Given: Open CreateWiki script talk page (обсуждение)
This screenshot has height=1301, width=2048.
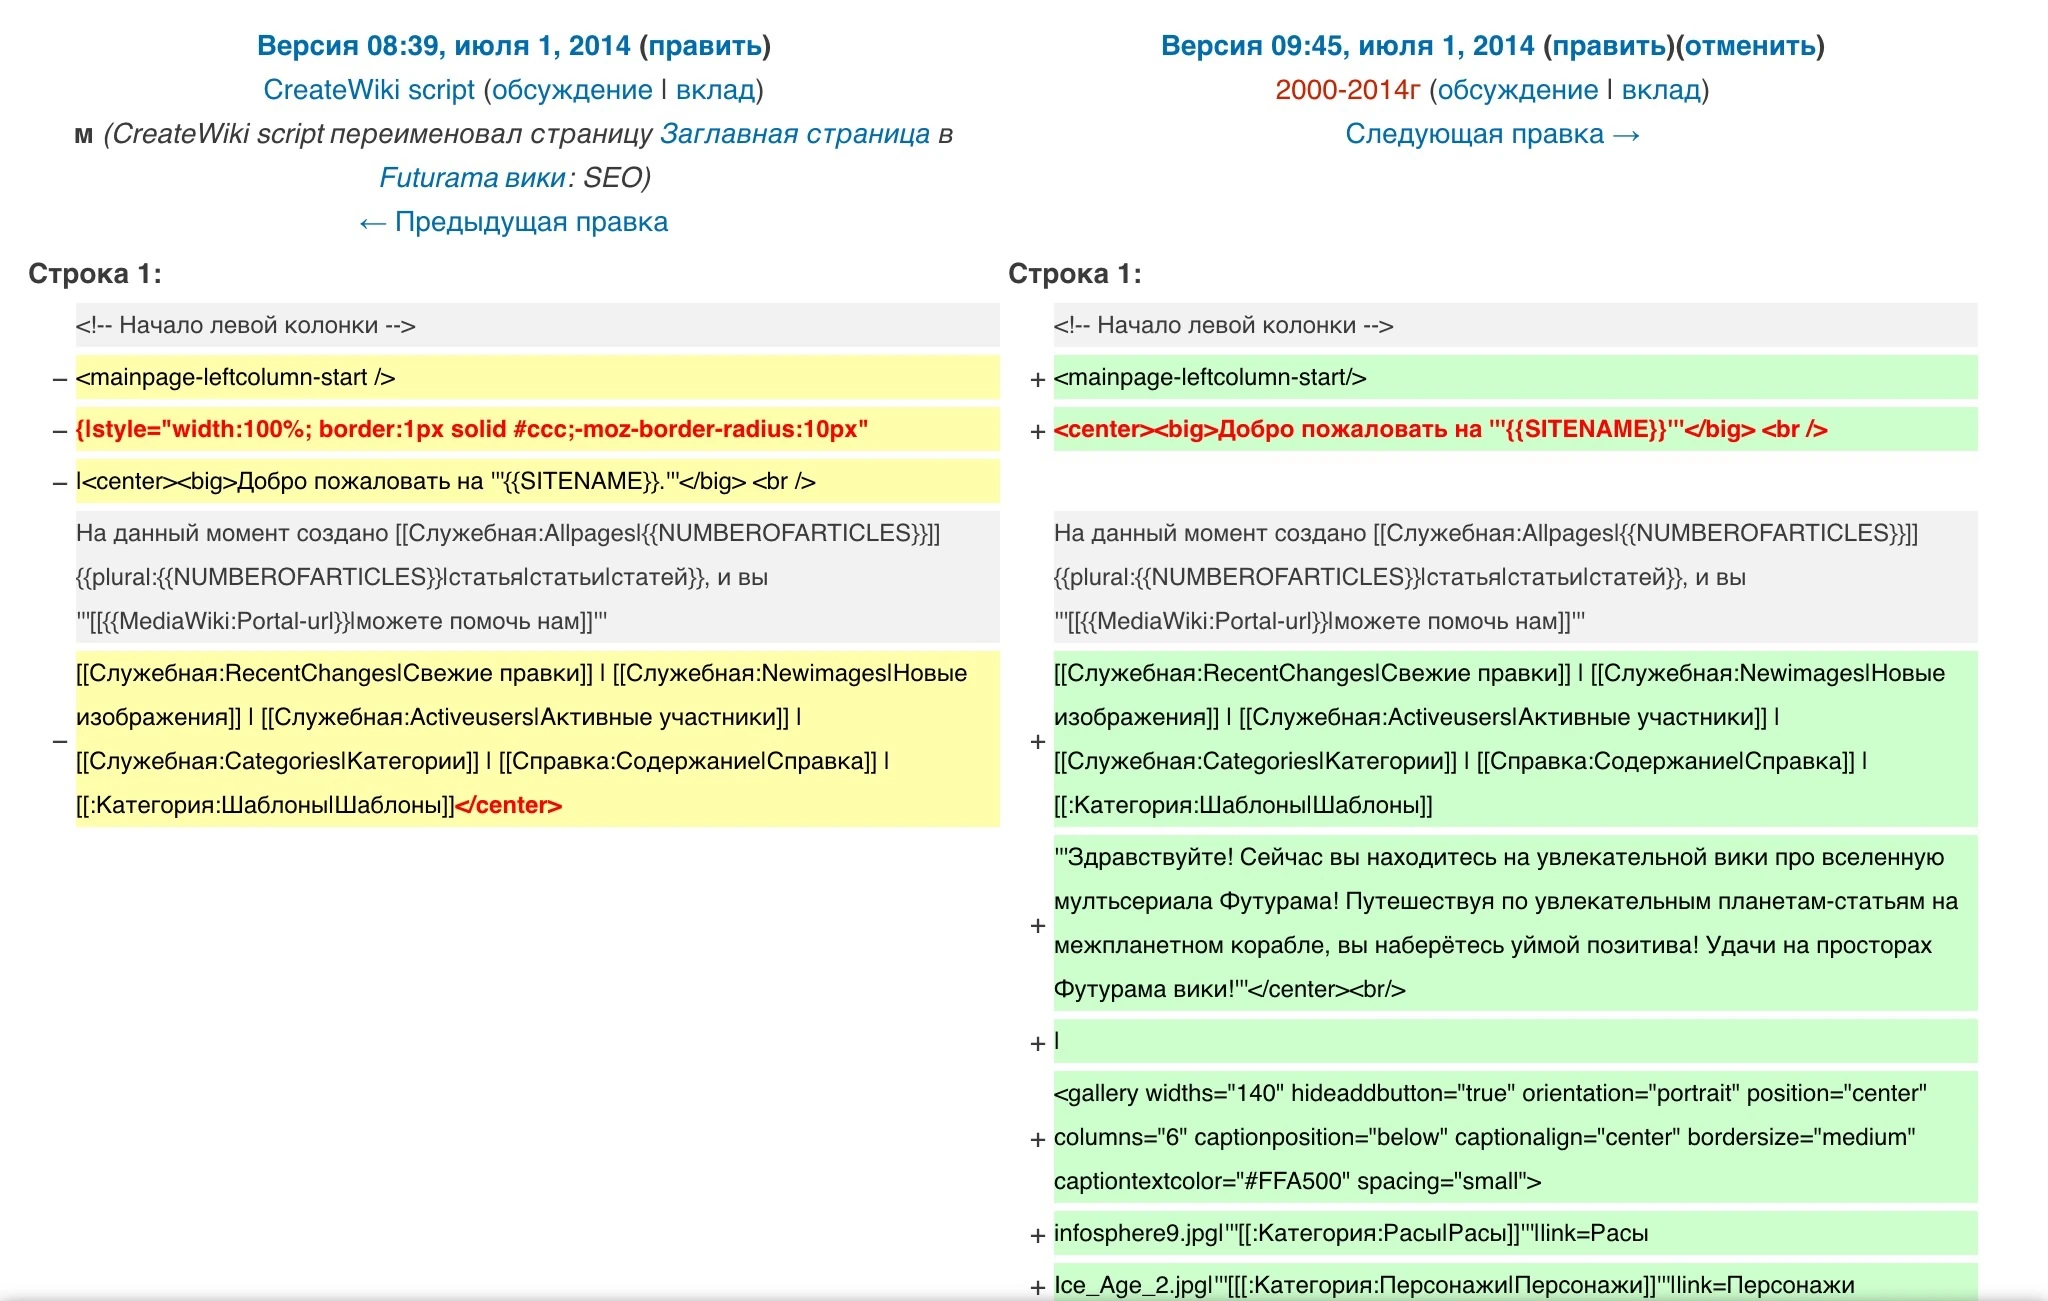Looking at the screenshot, I should click(572, 90).
